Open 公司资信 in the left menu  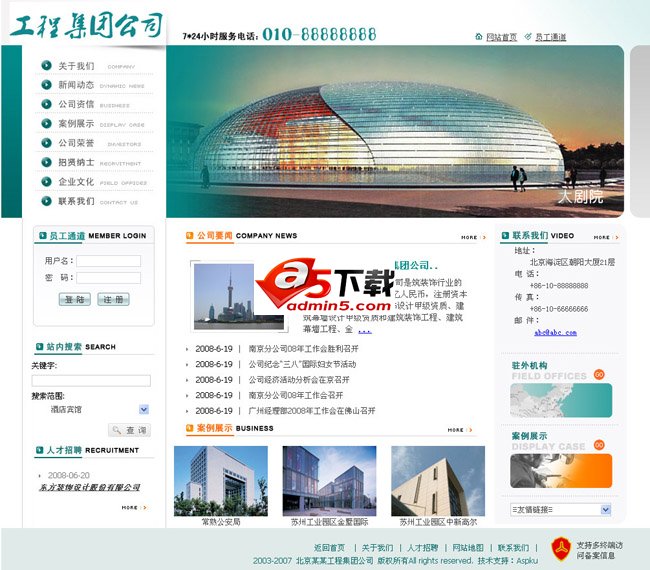(77, 104)
